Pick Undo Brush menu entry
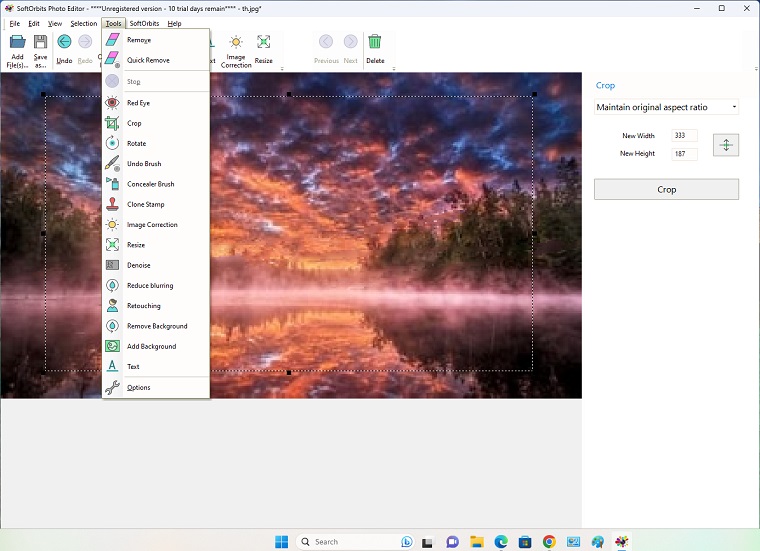The image size is (760, 551). (156, 164)
